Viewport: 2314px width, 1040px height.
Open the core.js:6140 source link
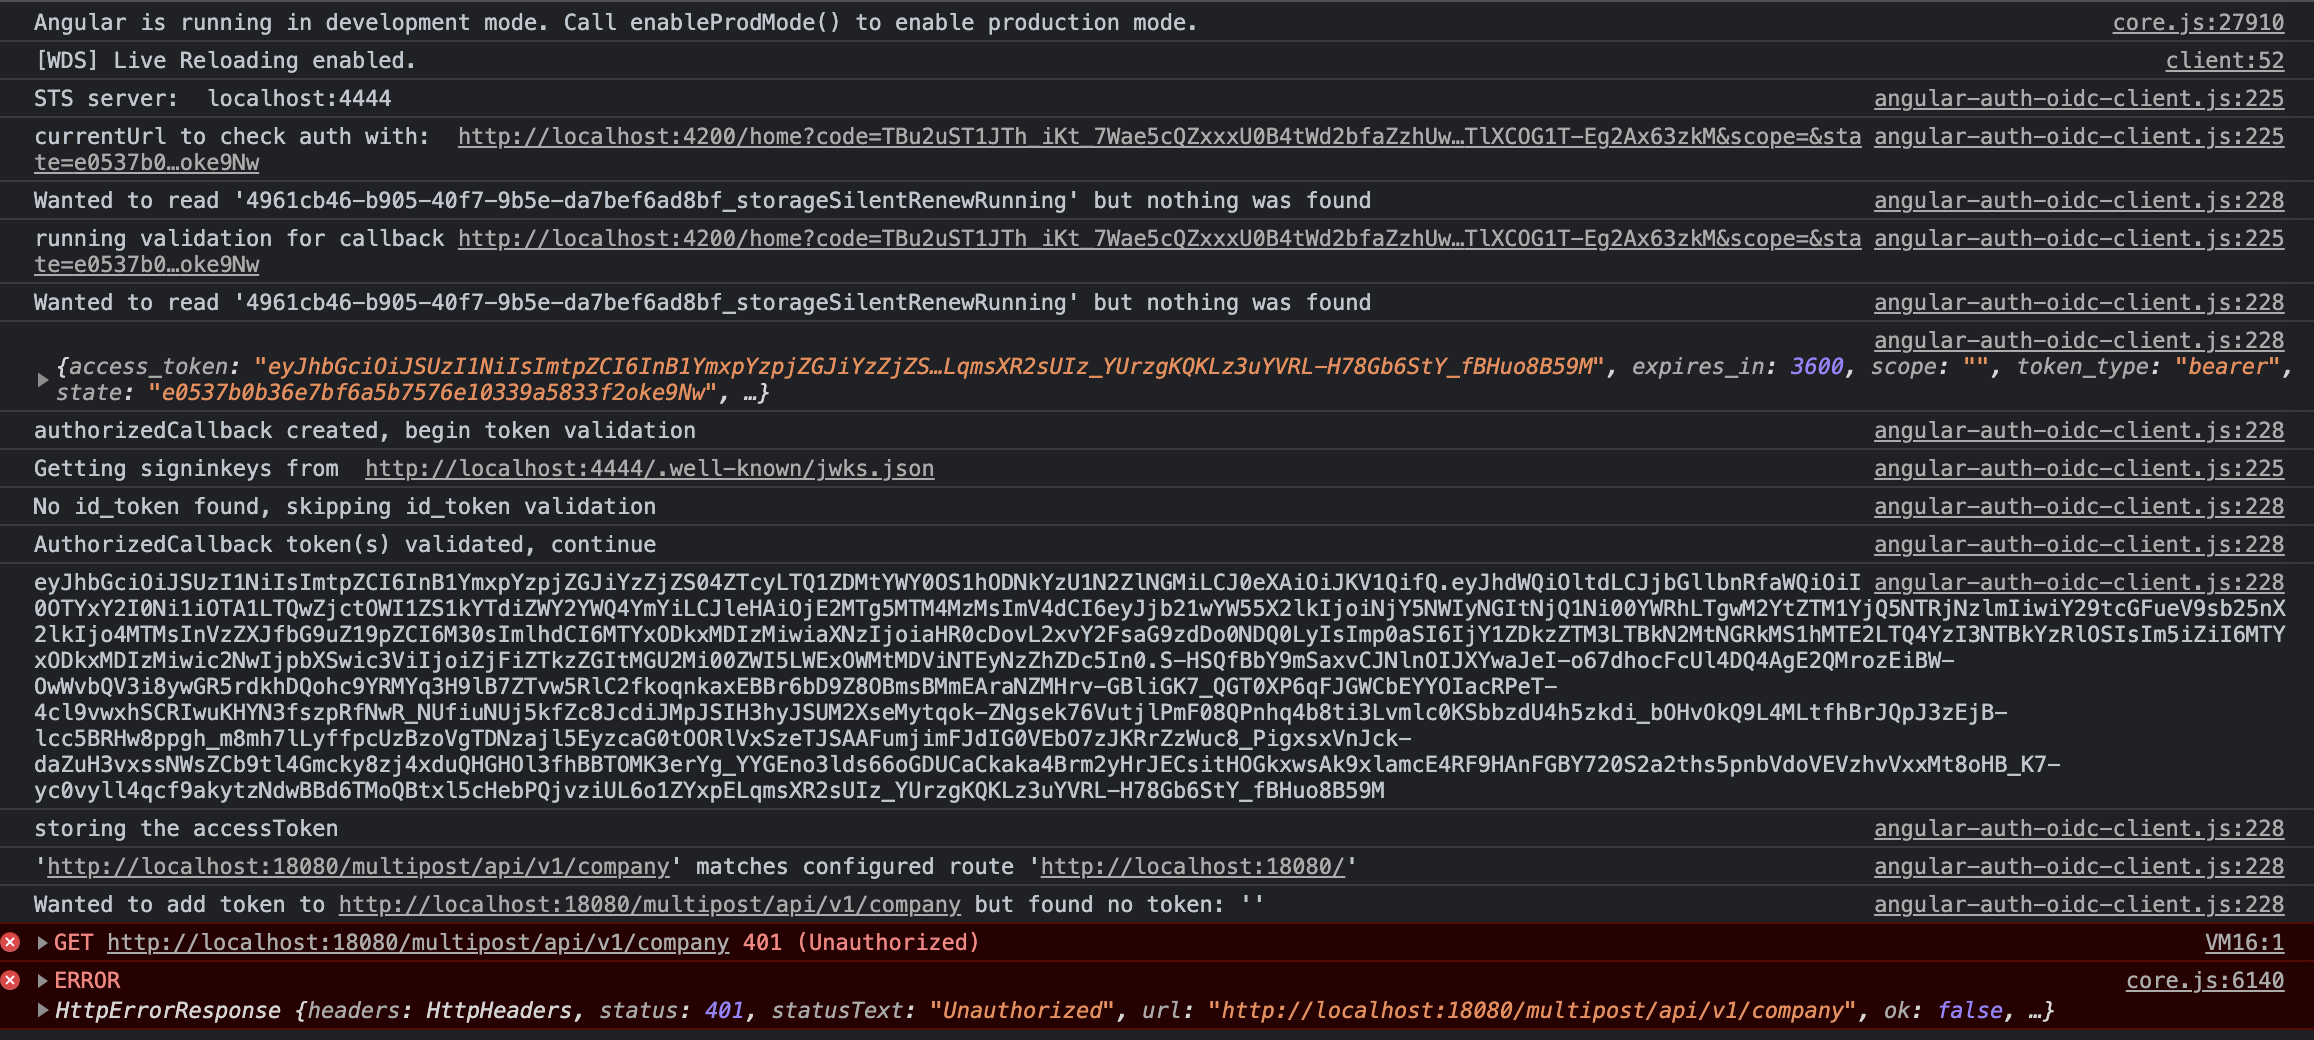pyautogui.click(x=2204, y=980)
